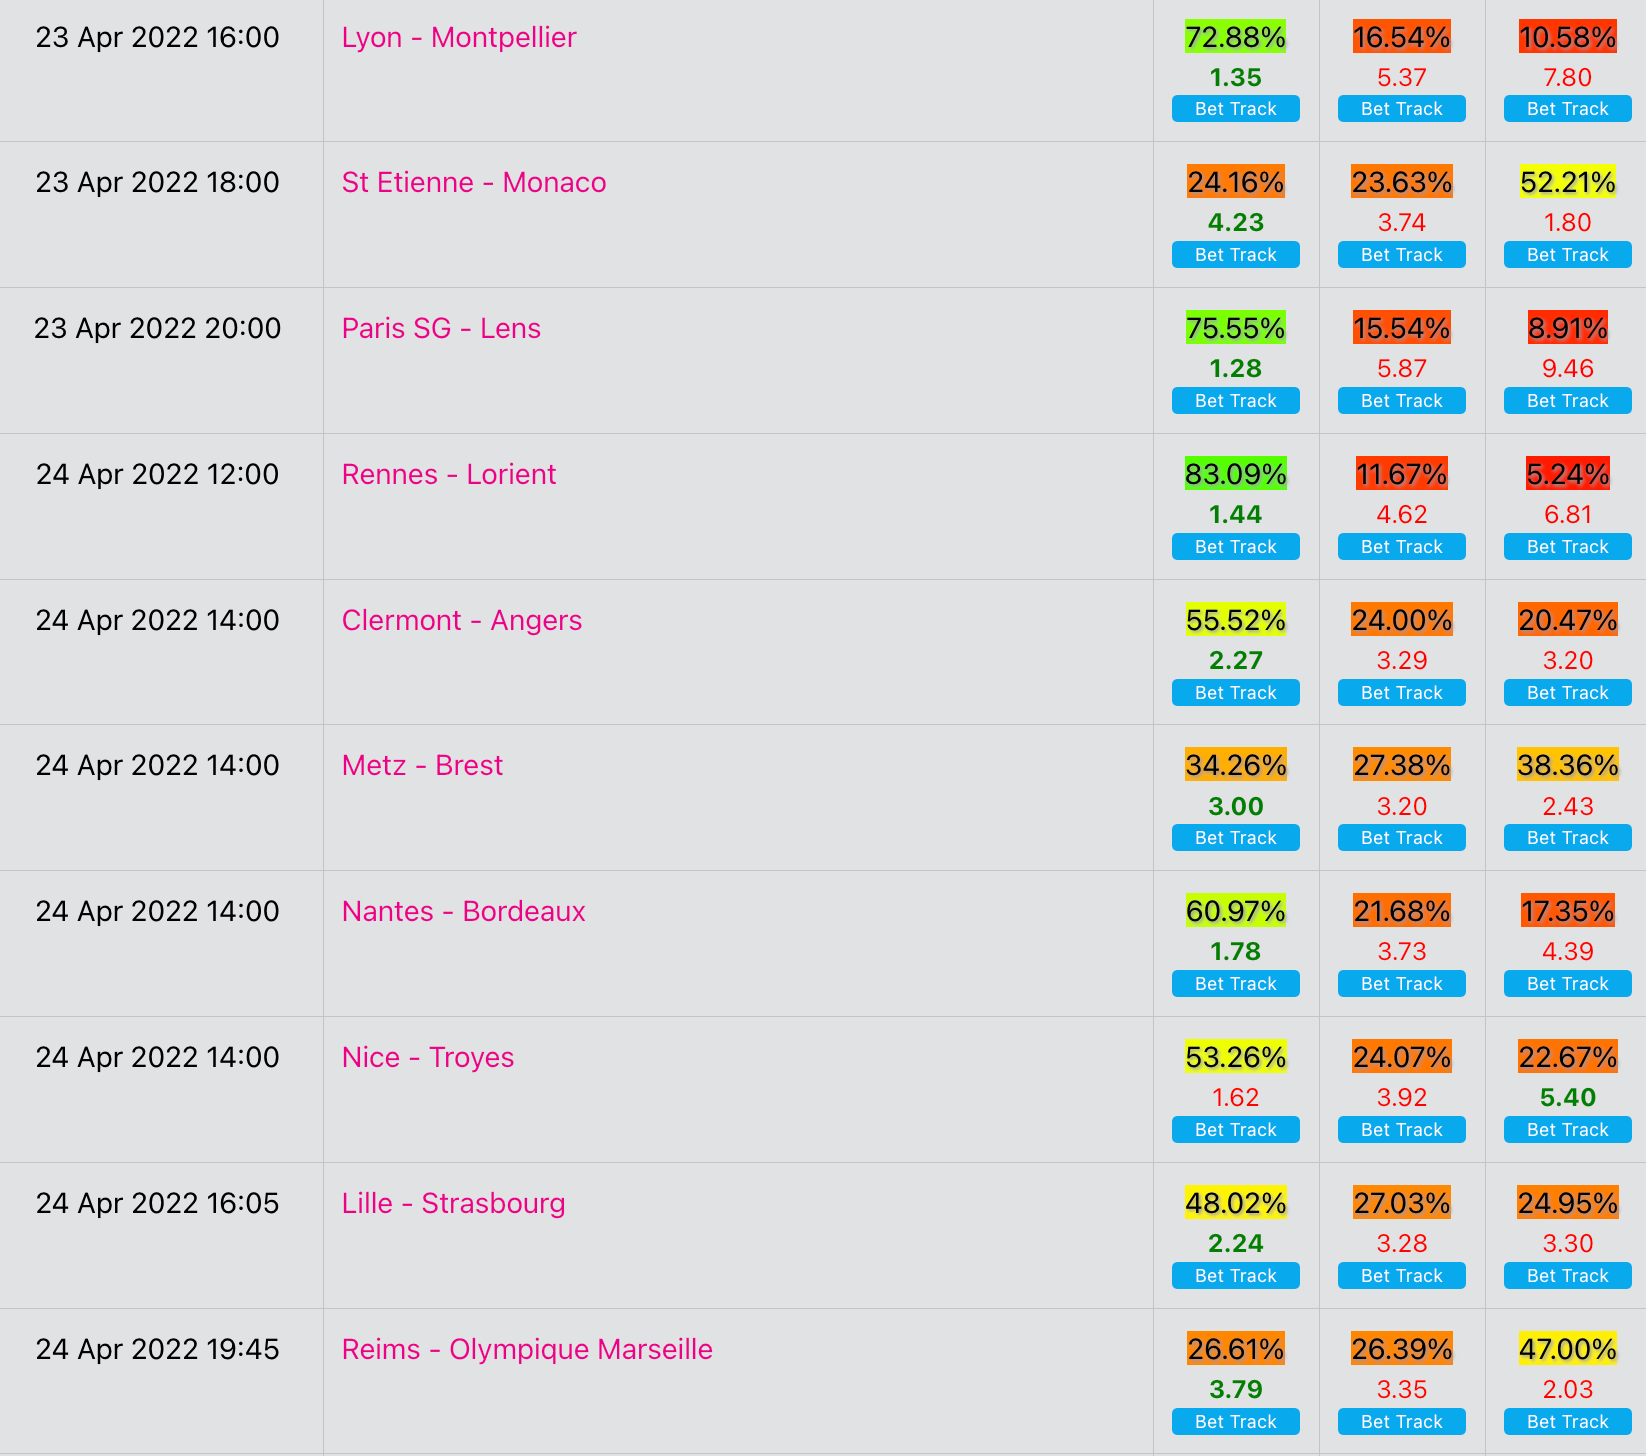This screenshot has width=1646, height=1456.
Task: Select the 72.88% Lyon win probability
Action: click(1236, 37)
